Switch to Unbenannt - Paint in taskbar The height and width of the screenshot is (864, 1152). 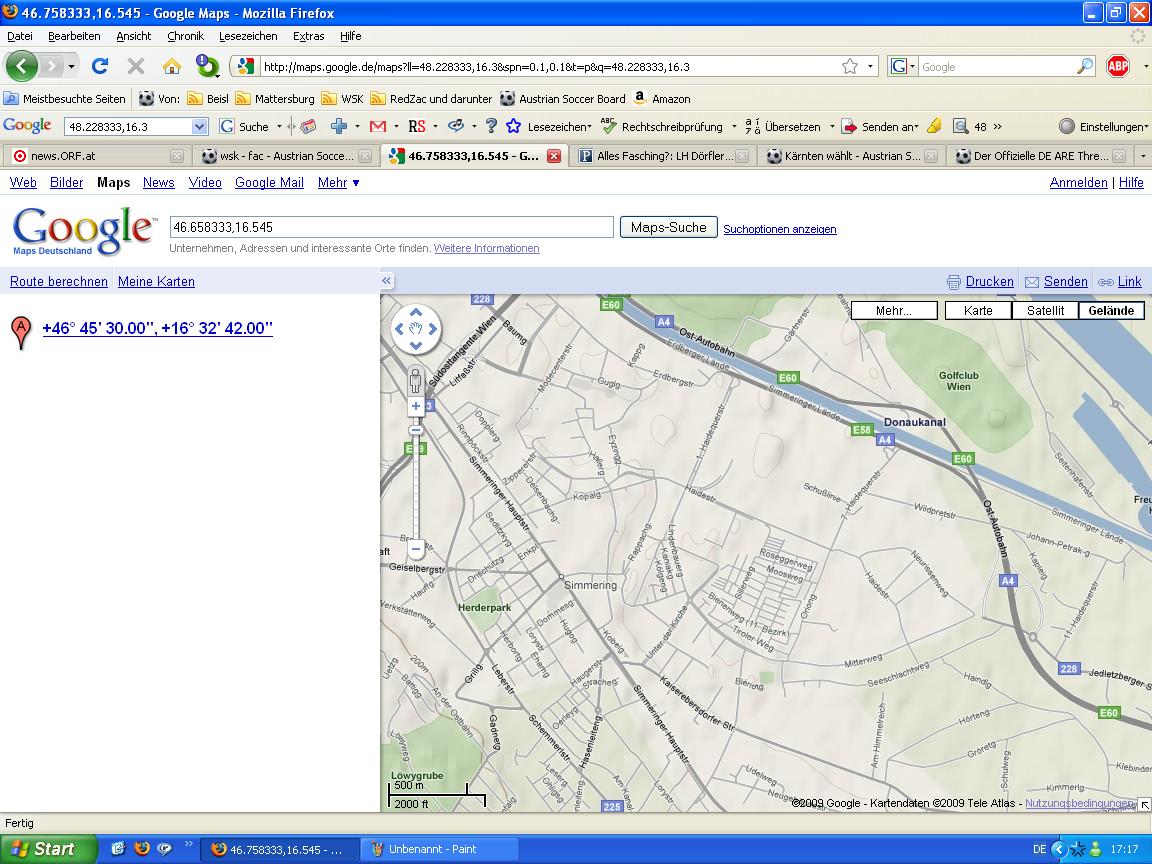tap(439, 849)
